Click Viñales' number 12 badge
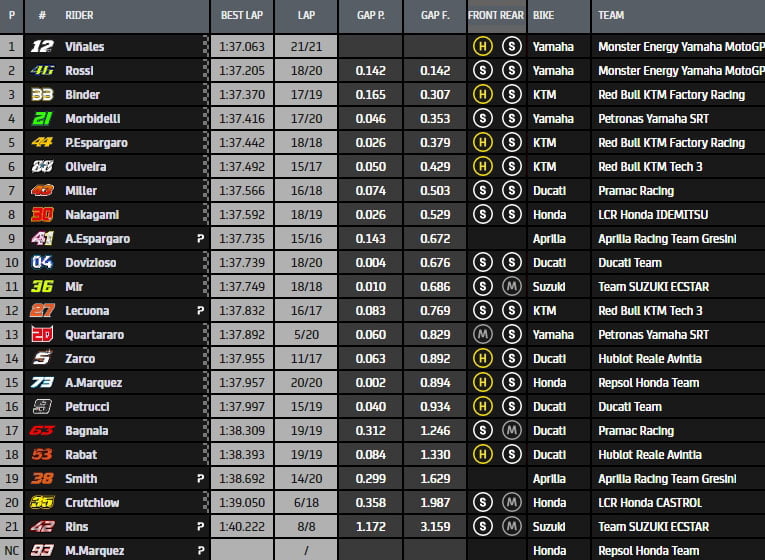This screenshot has width=765, height=560. [42, 47]
